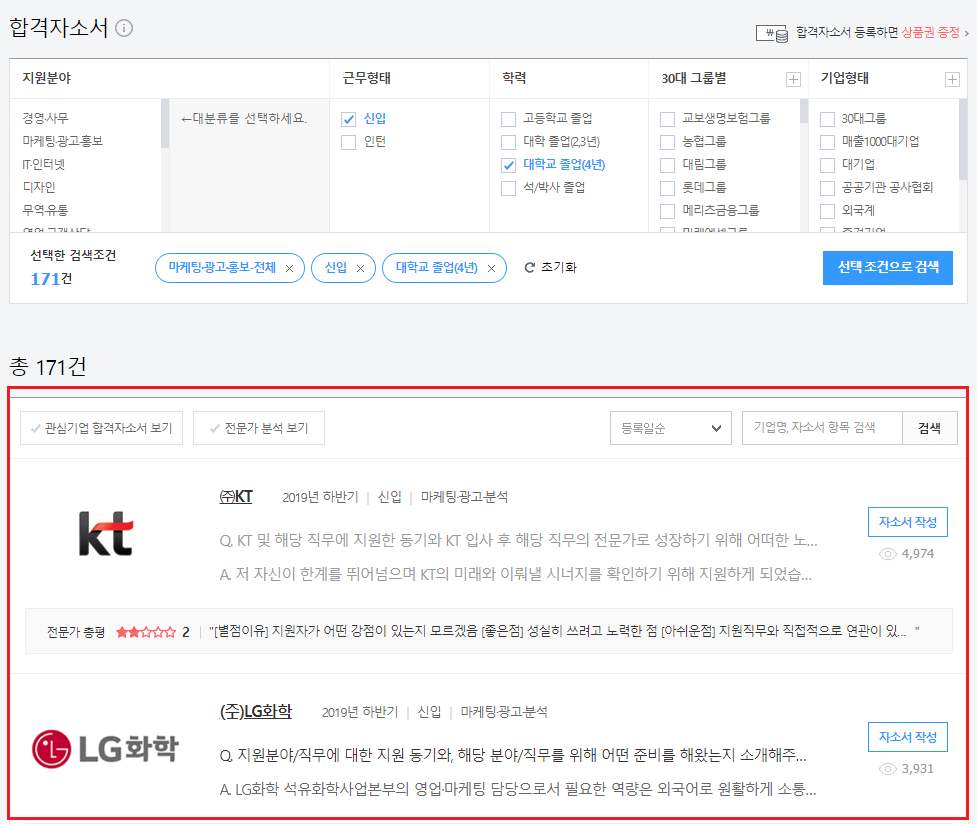Select IT·인터넷 category
The height and width of the screenshot is (824, 977).
[44, 165]
